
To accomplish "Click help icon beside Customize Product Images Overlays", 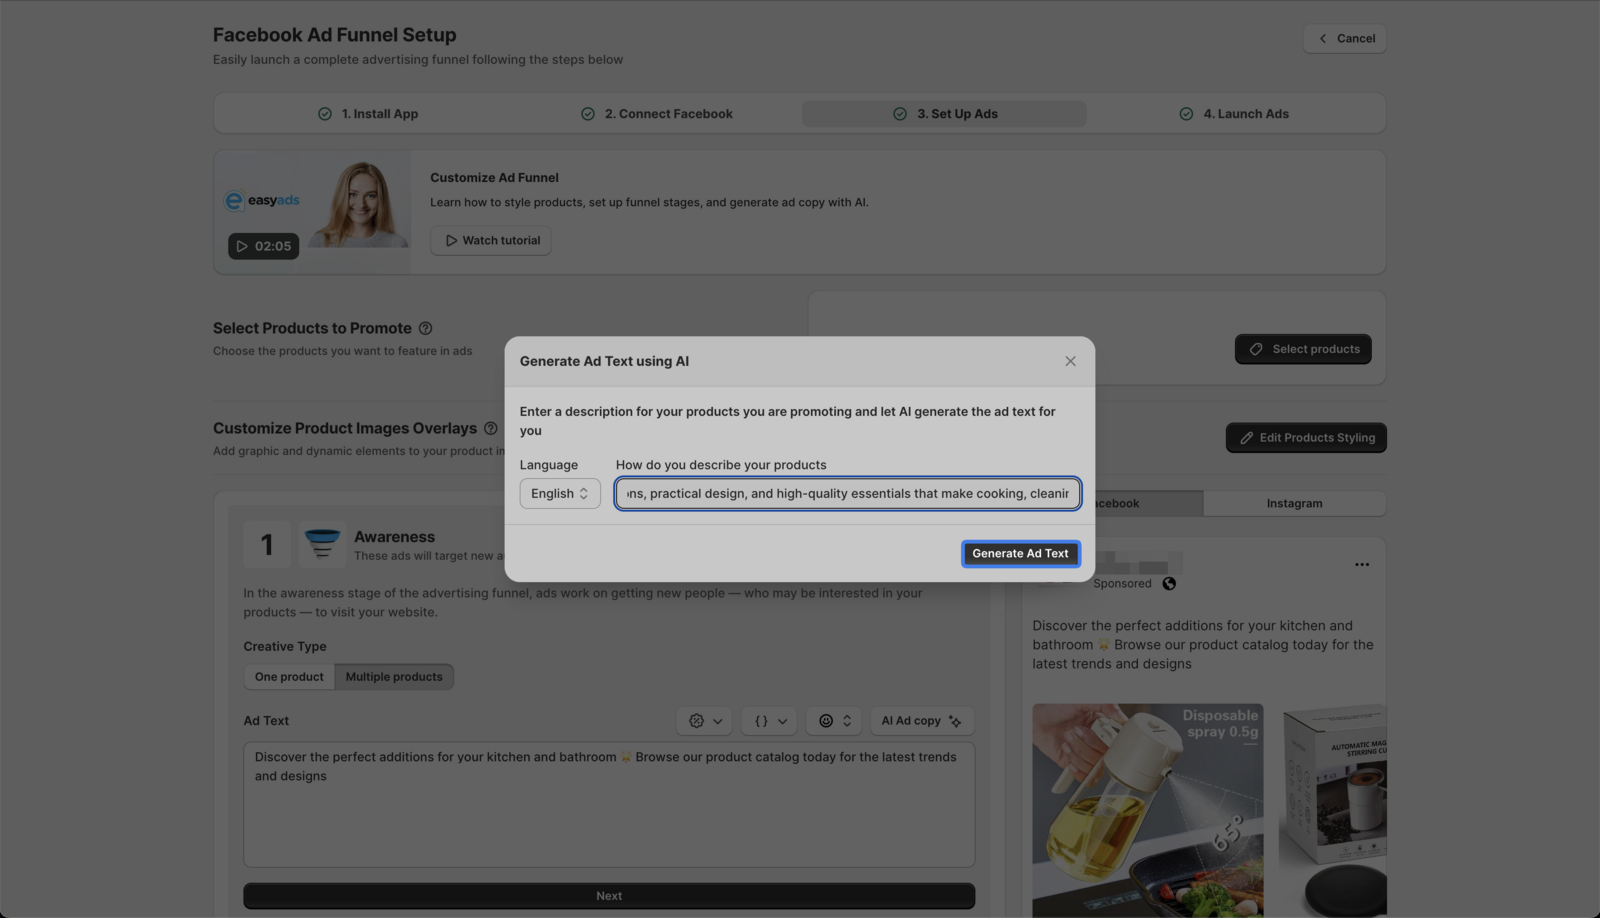I will 490,428.
